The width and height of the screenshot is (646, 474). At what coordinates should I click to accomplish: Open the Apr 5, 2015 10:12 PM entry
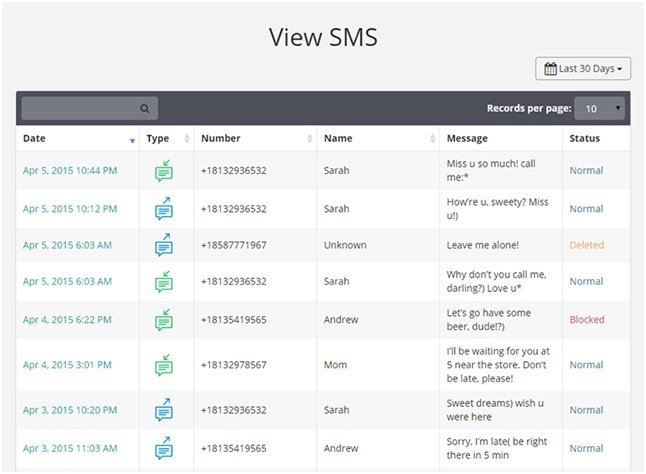(x=70, y=209)
